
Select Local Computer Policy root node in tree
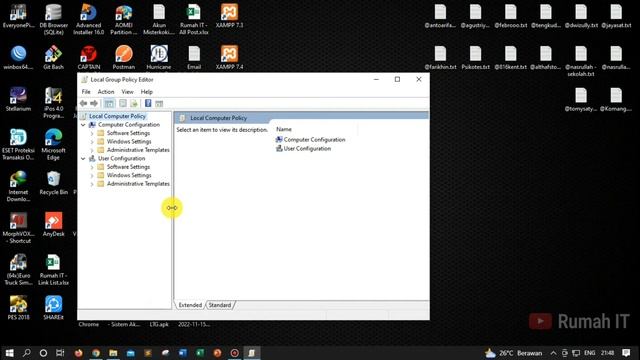(x=117, y=116)
